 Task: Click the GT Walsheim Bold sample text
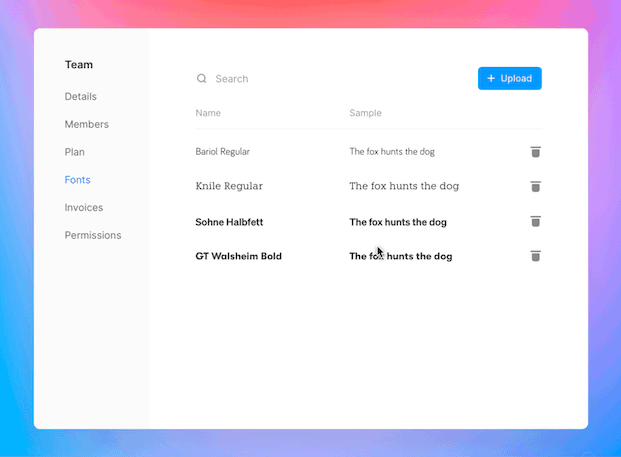[401, 256]
